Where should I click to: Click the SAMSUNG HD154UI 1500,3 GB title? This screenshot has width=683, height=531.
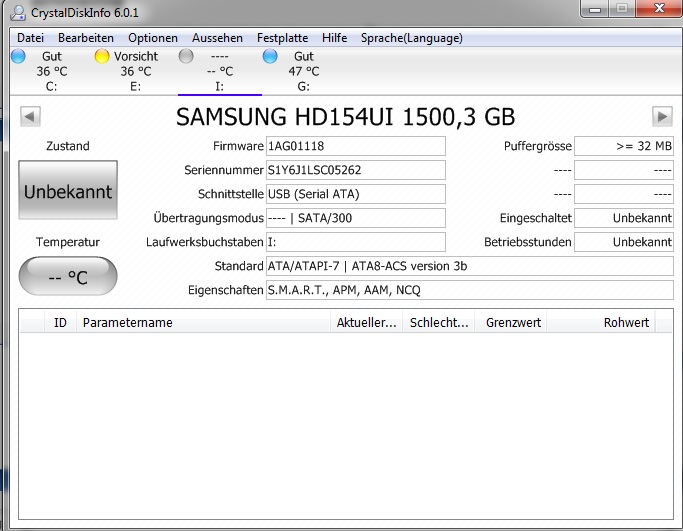pyautogui.click(x=345, y=117)
